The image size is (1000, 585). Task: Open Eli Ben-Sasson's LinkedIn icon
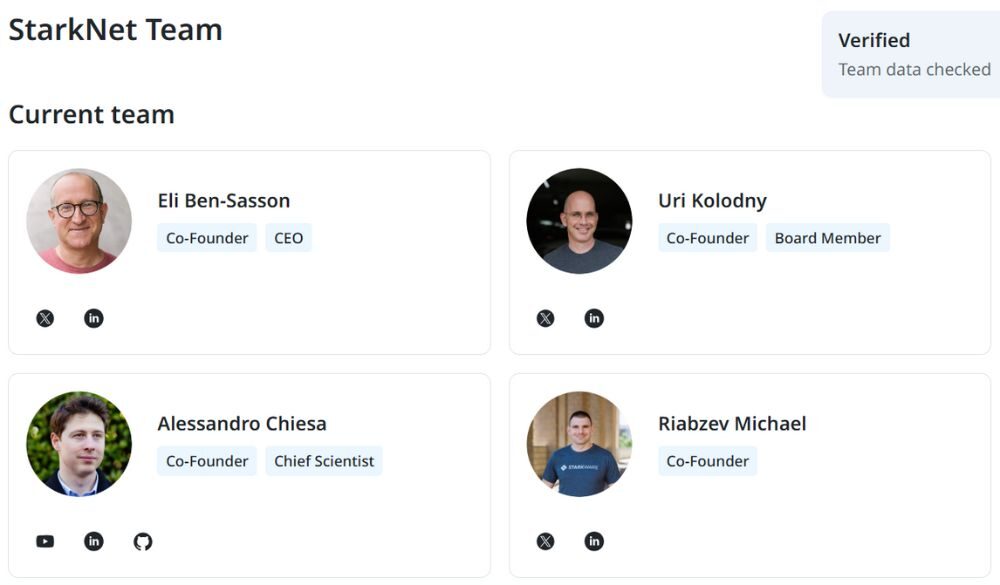pos(94,319)
